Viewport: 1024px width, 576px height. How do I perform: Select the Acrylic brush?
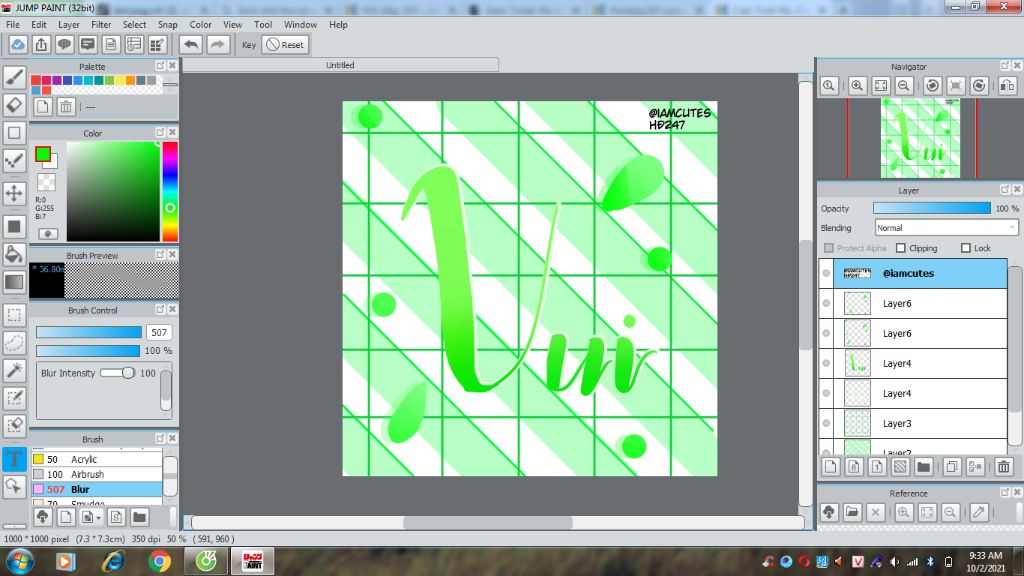[97, 459]
